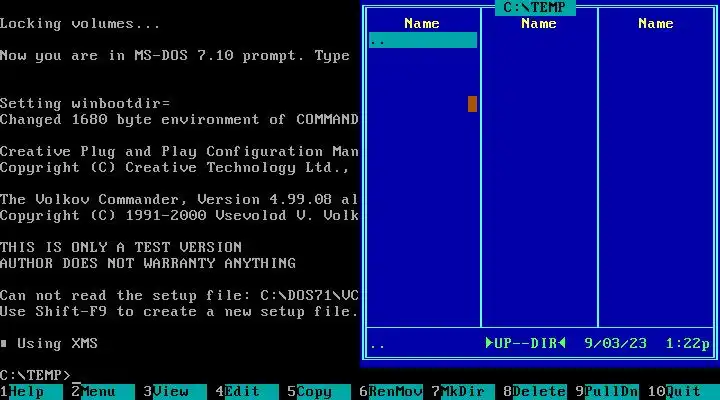Click the 'Use Shift-F9 to create' line
The image size is (720, 400).
[179, 311]
